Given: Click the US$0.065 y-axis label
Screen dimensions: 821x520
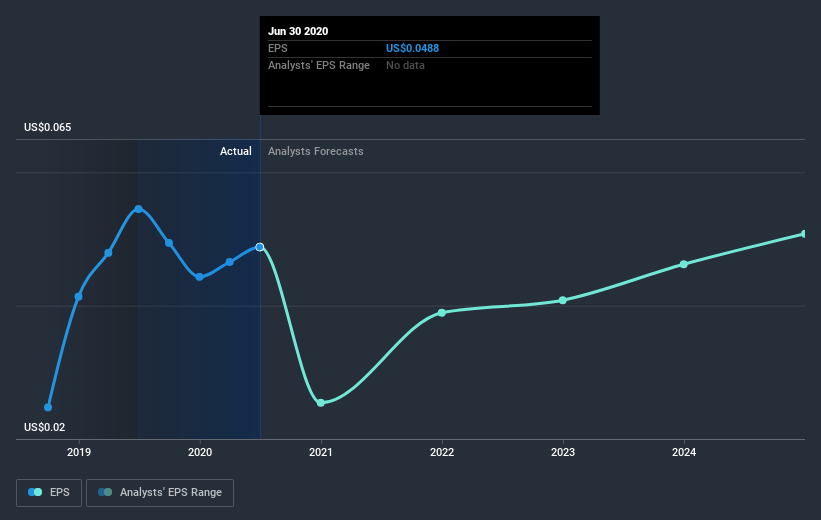Looking at the screenshot, I should point(48,127).
